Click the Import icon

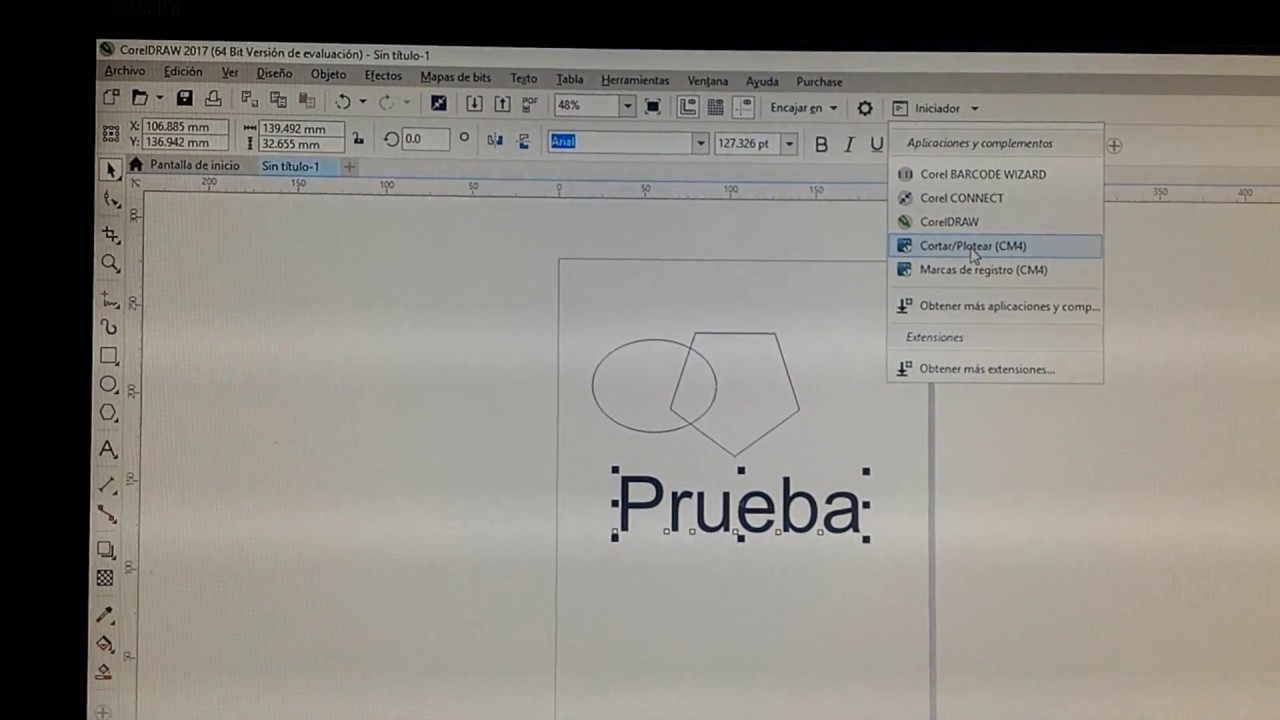474,104
